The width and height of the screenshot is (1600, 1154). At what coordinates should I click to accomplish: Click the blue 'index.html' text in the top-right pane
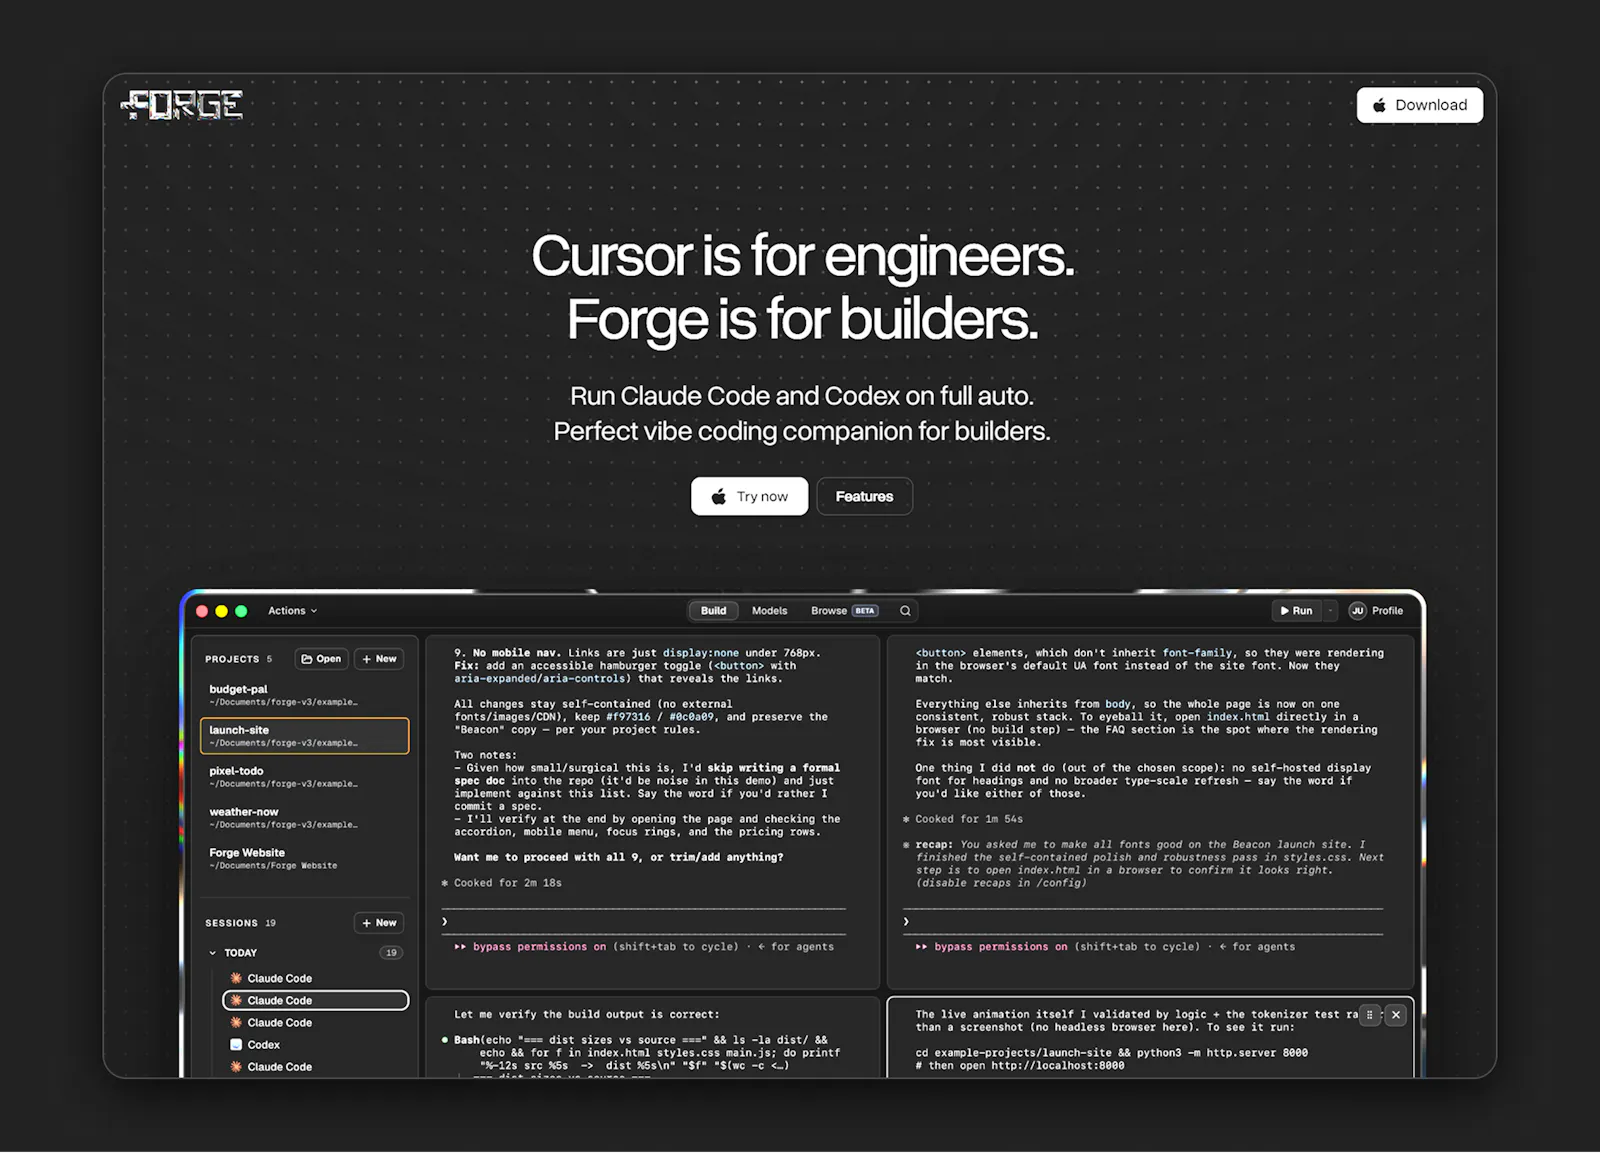tap(1238, 717)
